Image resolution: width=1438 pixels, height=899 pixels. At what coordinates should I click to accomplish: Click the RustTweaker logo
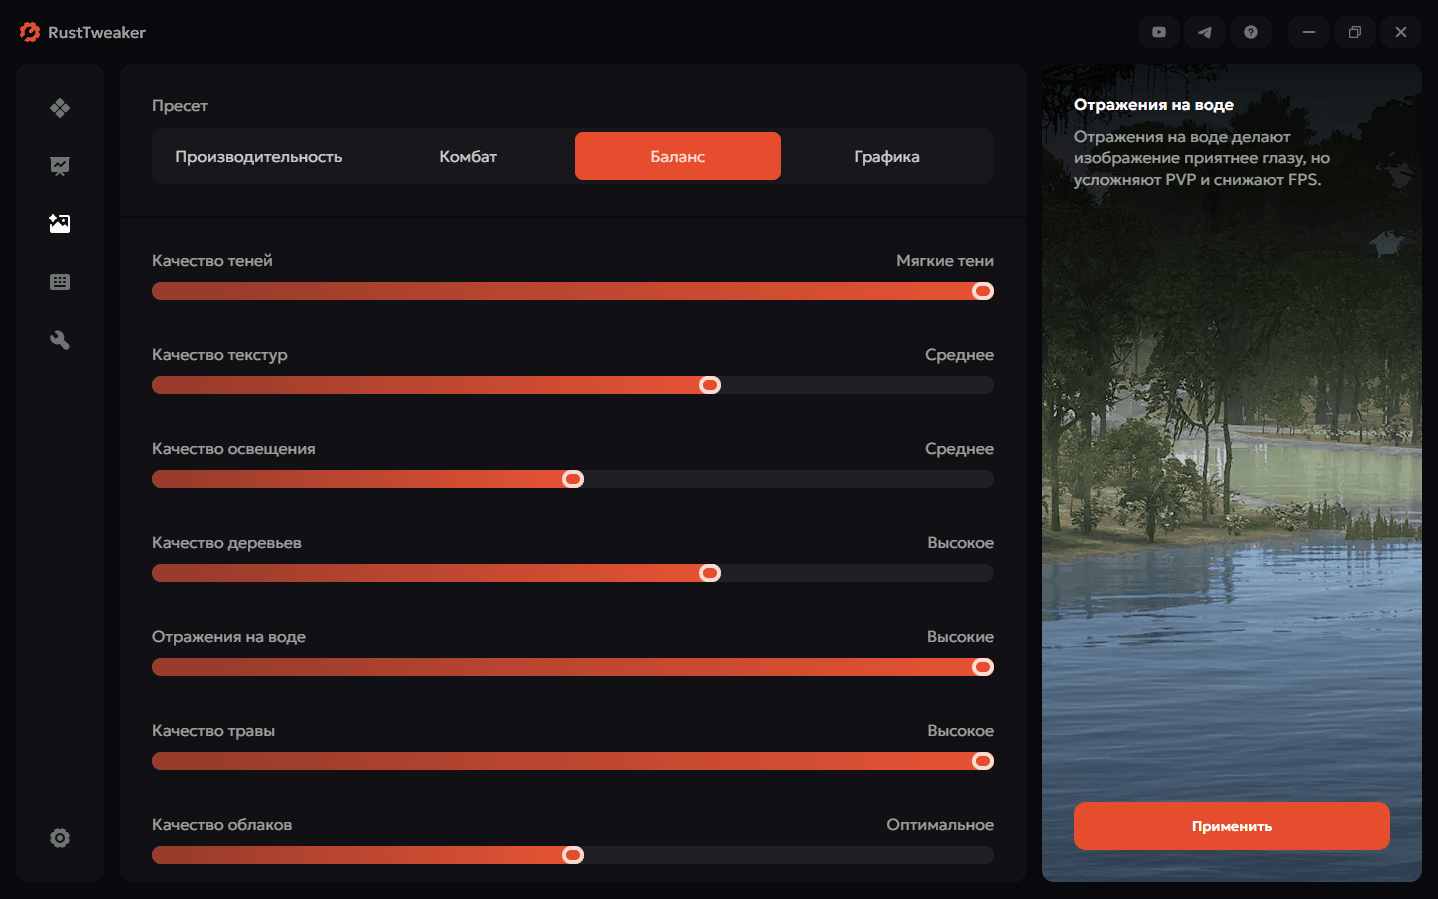(30, 32)
